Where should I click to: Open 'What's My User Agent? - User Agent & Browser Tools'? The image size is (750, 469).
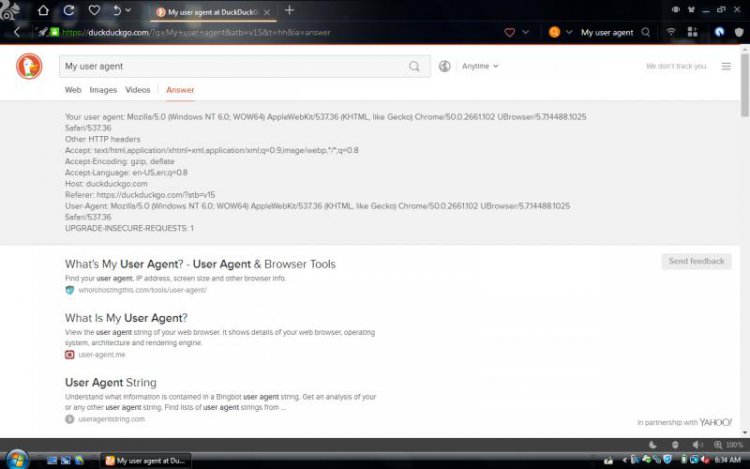[x=200, y=264]
